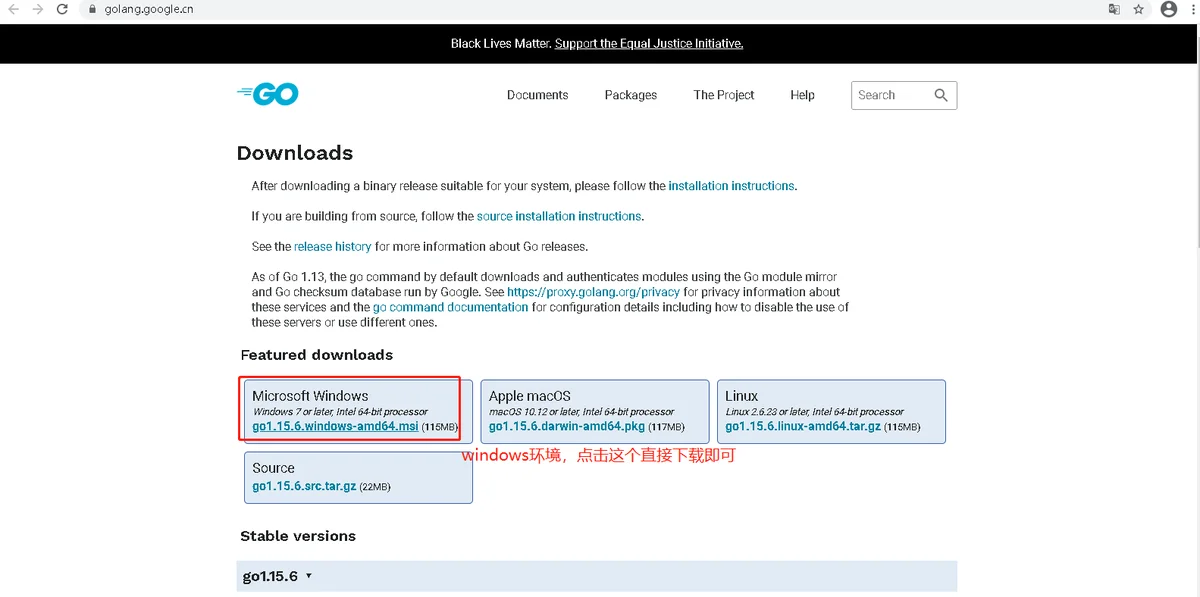Open the Packages menu item
Image resolution: width=1200 pixels, height=597 pixels.
click(631, 95)
